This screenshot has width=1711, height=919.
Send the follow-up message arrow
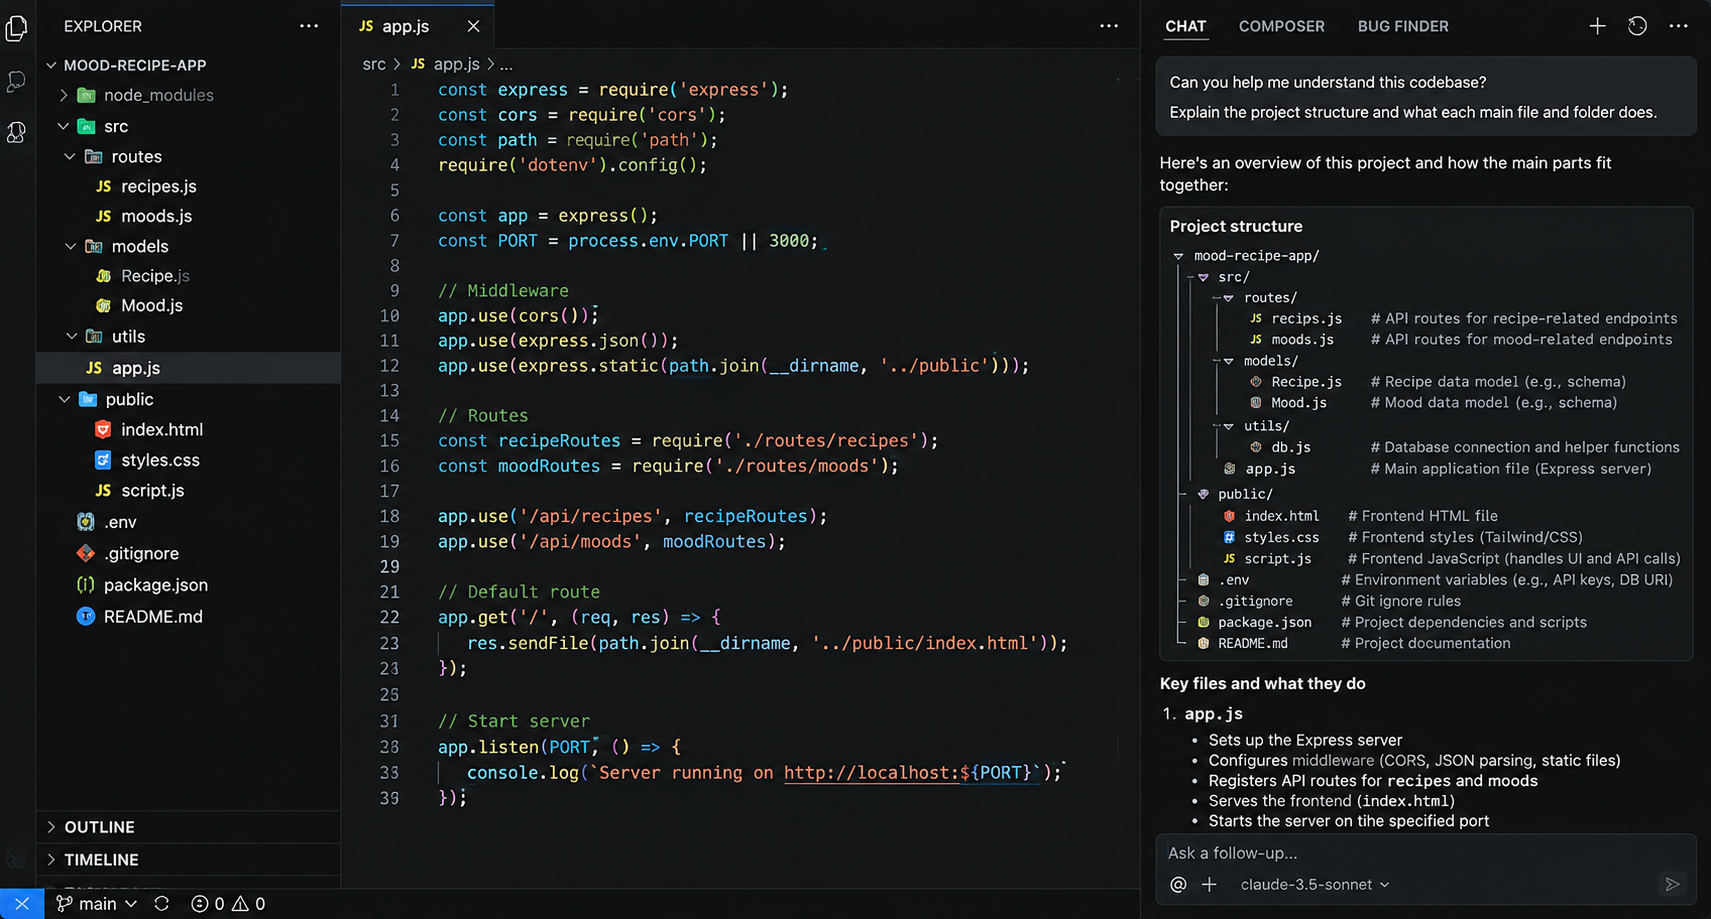pyautogui.click(x=1672, y=884)
